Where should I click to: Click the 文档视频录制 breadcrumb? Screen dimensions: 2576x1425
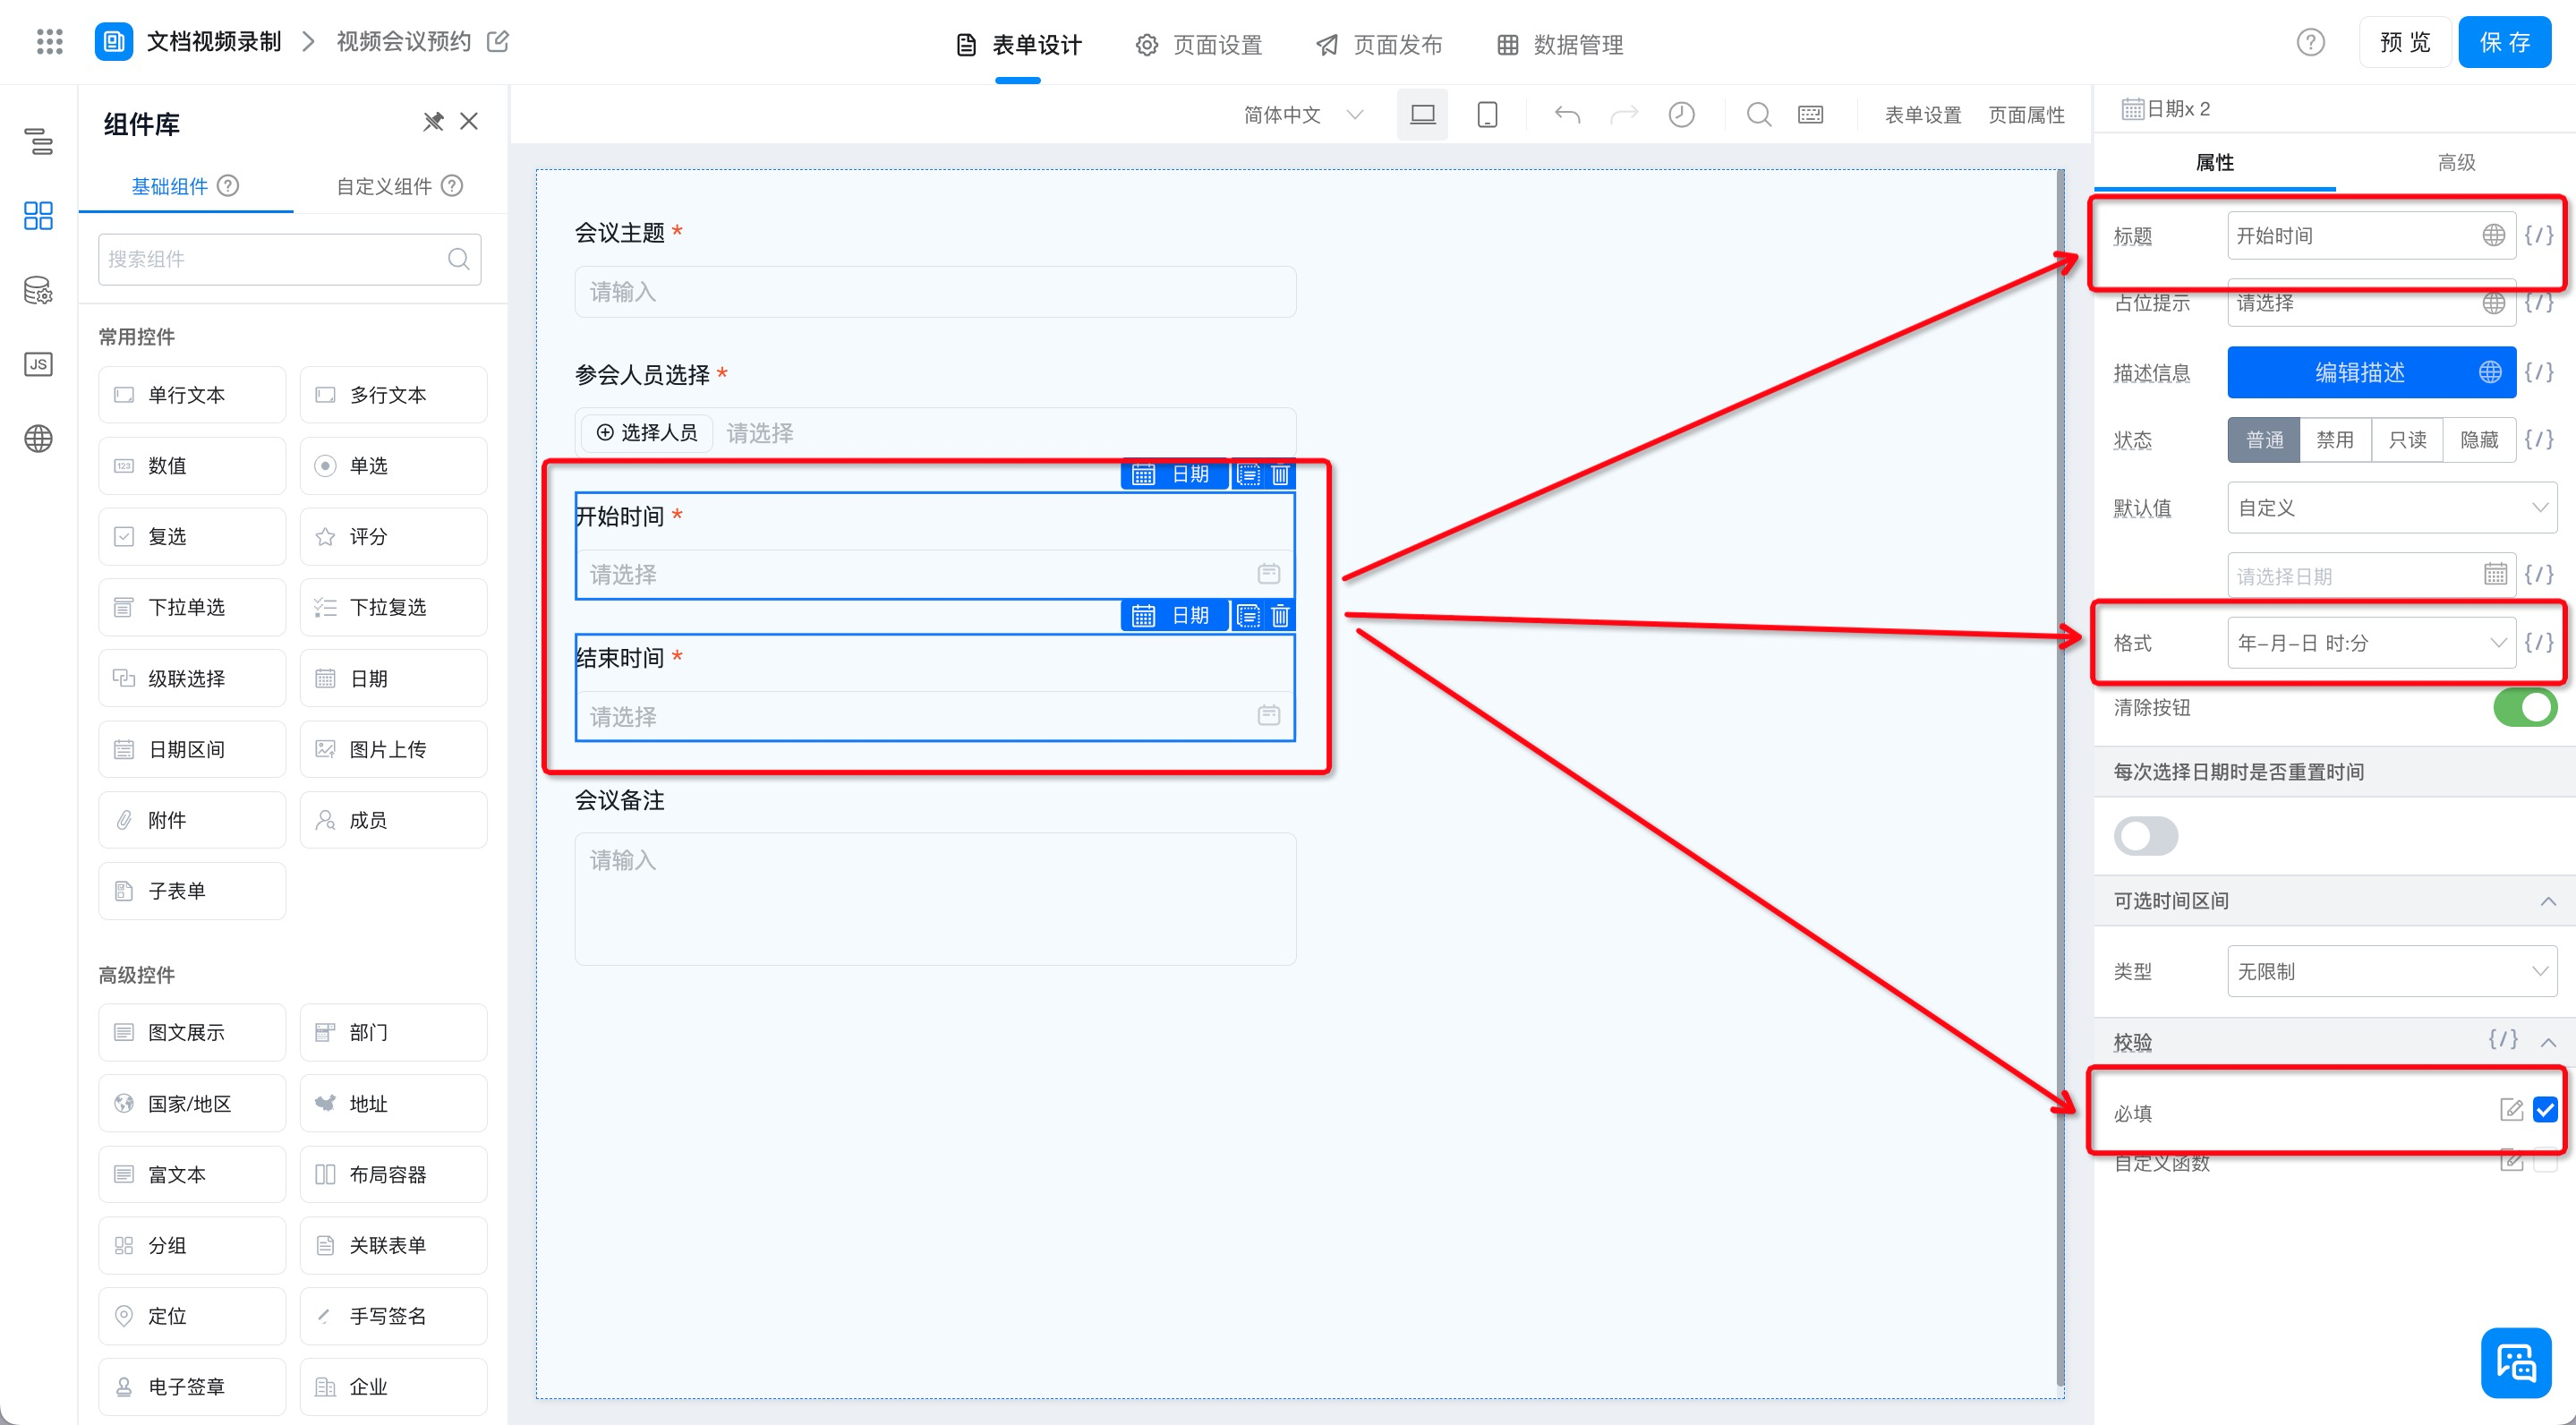tap(214, 41)
